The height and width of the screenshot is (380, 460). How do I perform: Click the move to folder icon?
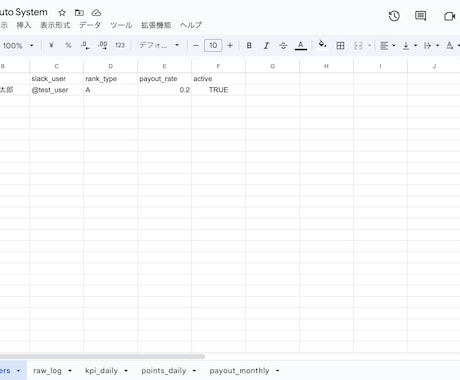(79, 13)
